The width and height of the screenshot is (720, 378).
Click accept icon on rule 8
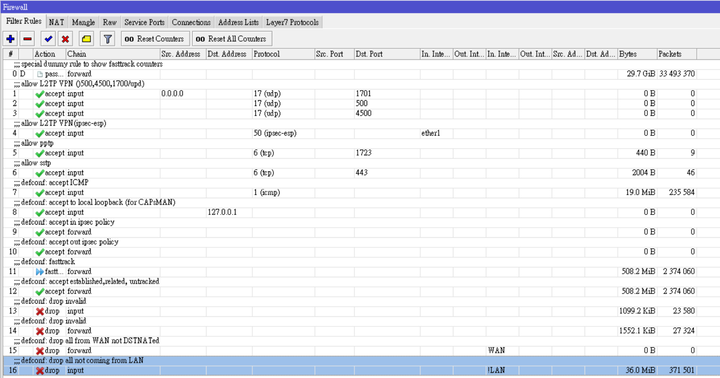tap(40, 212)
